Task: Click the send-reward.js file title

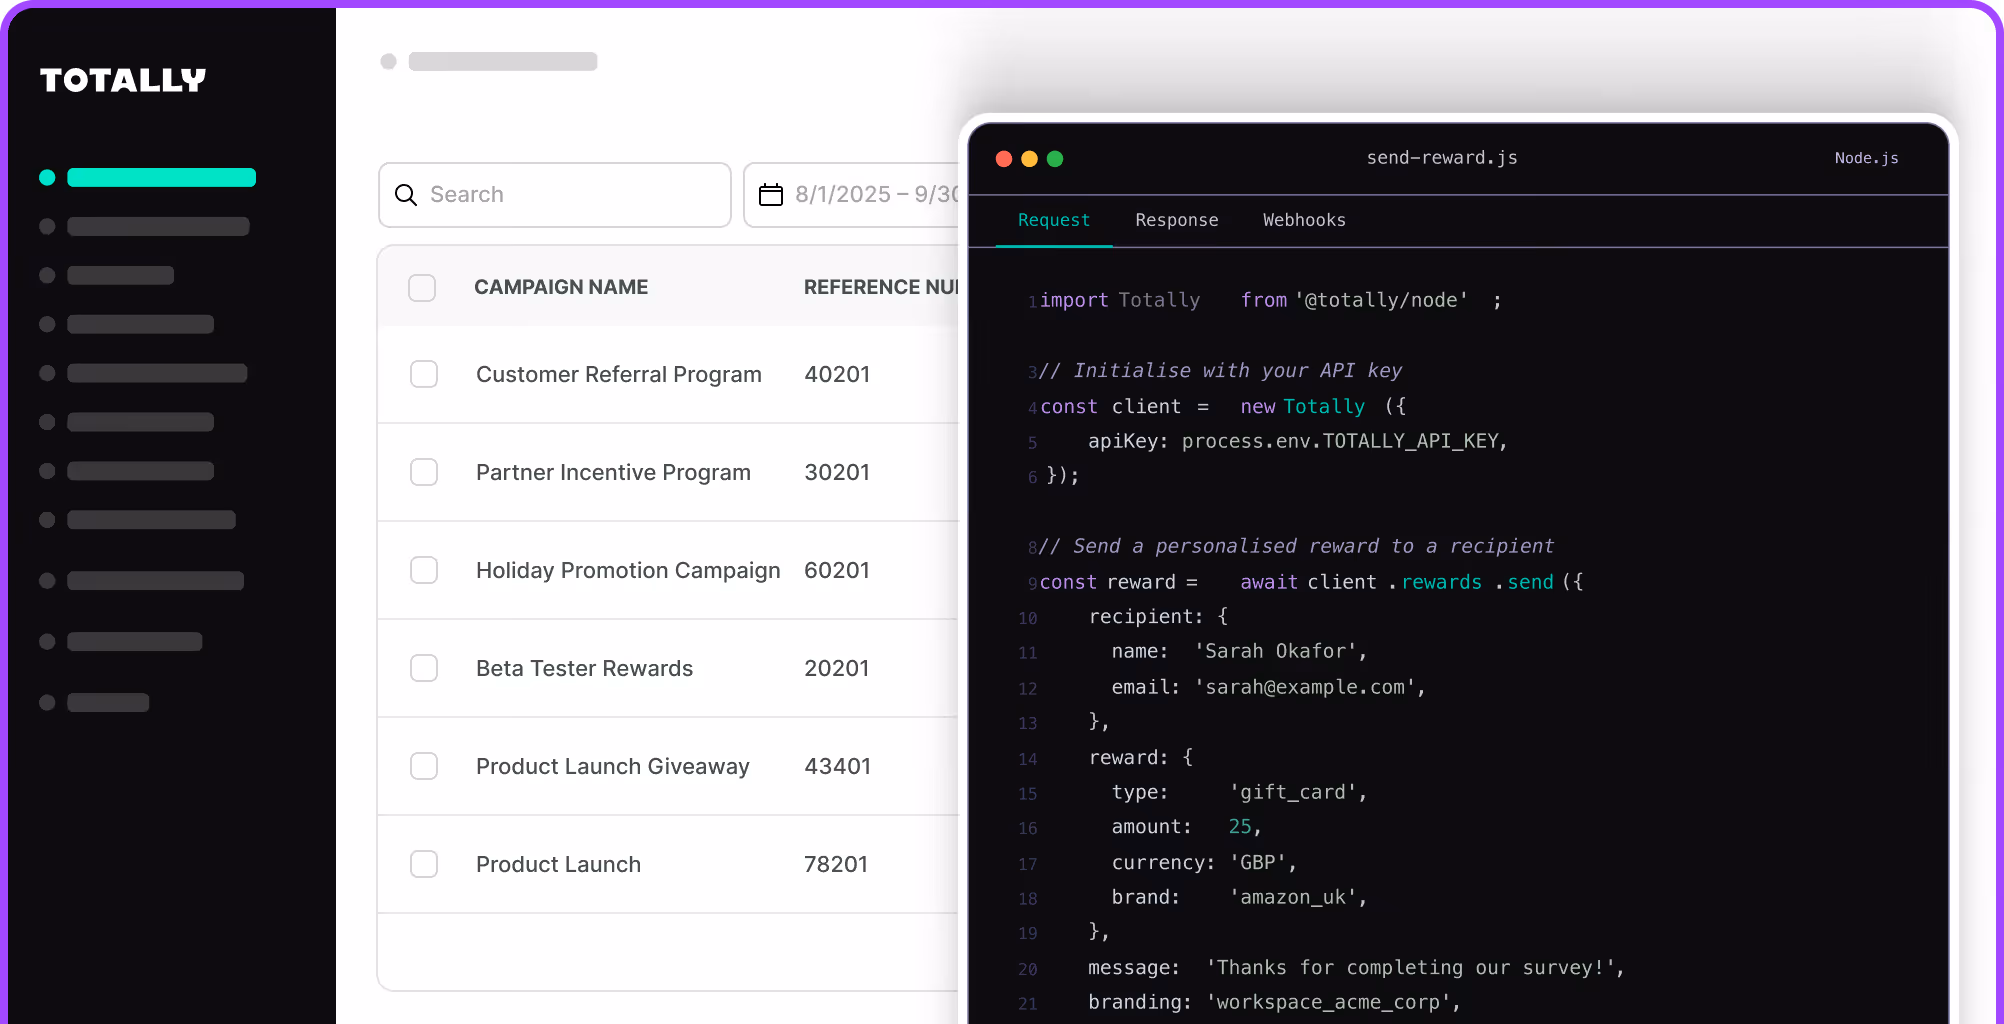Action: point(1442,158)
